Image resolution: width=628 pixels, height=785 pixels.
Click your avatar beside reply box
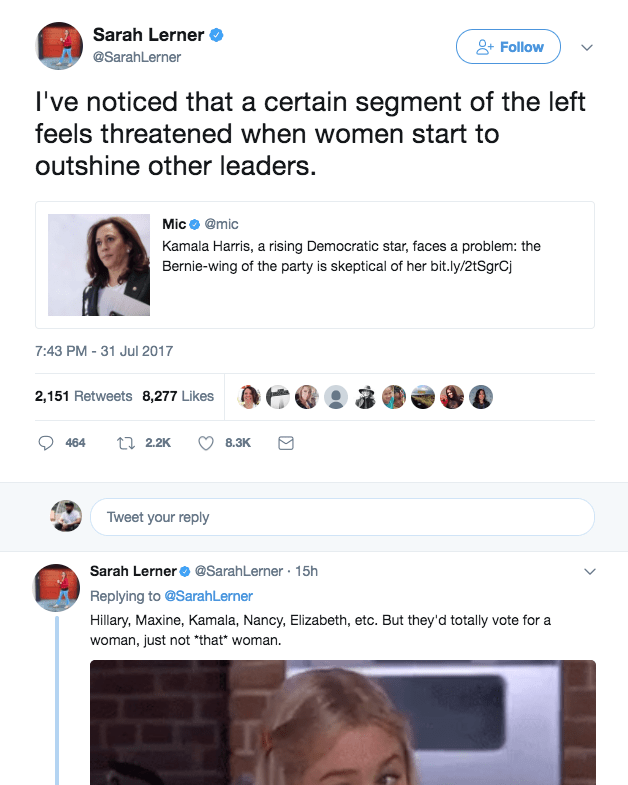(x=66, y=517)
